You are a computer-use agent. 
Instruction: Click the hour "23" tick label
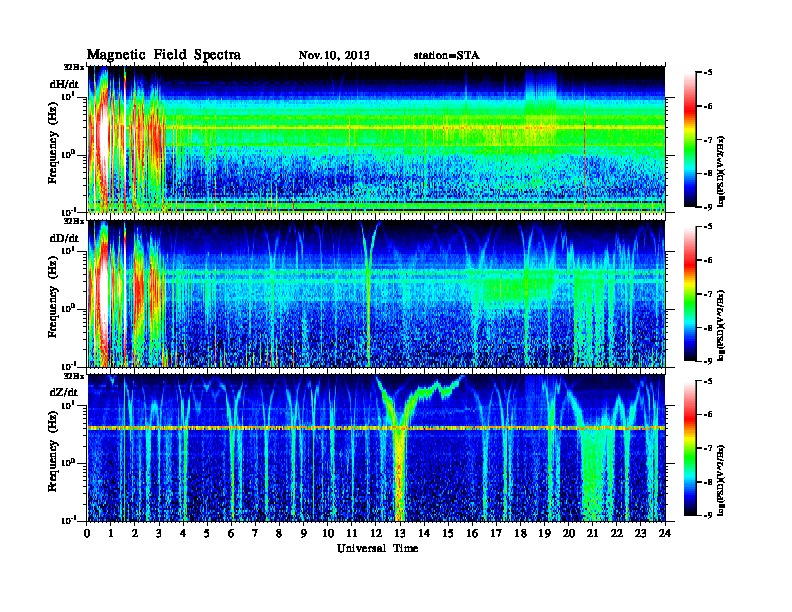click(x=641, y=533)
